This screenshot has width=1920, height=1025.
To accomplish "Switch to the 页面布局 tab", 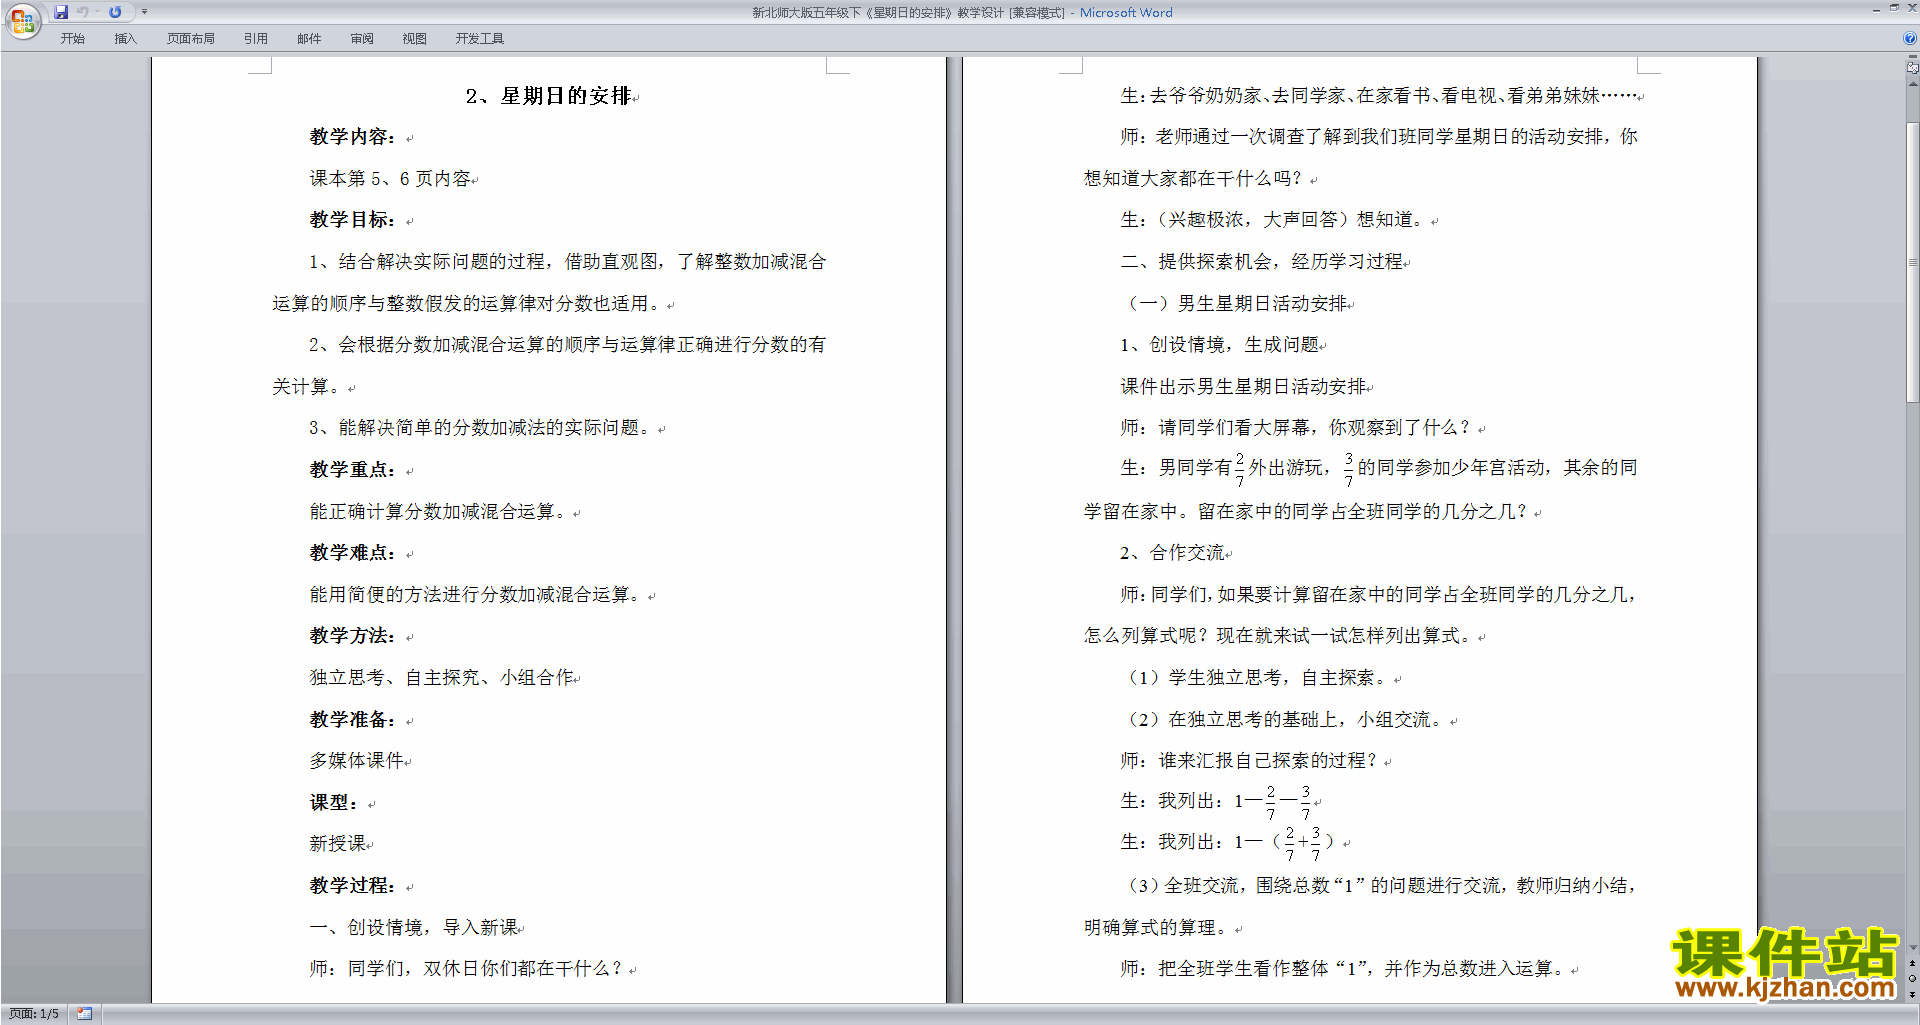I will click(x=190, y=39).
